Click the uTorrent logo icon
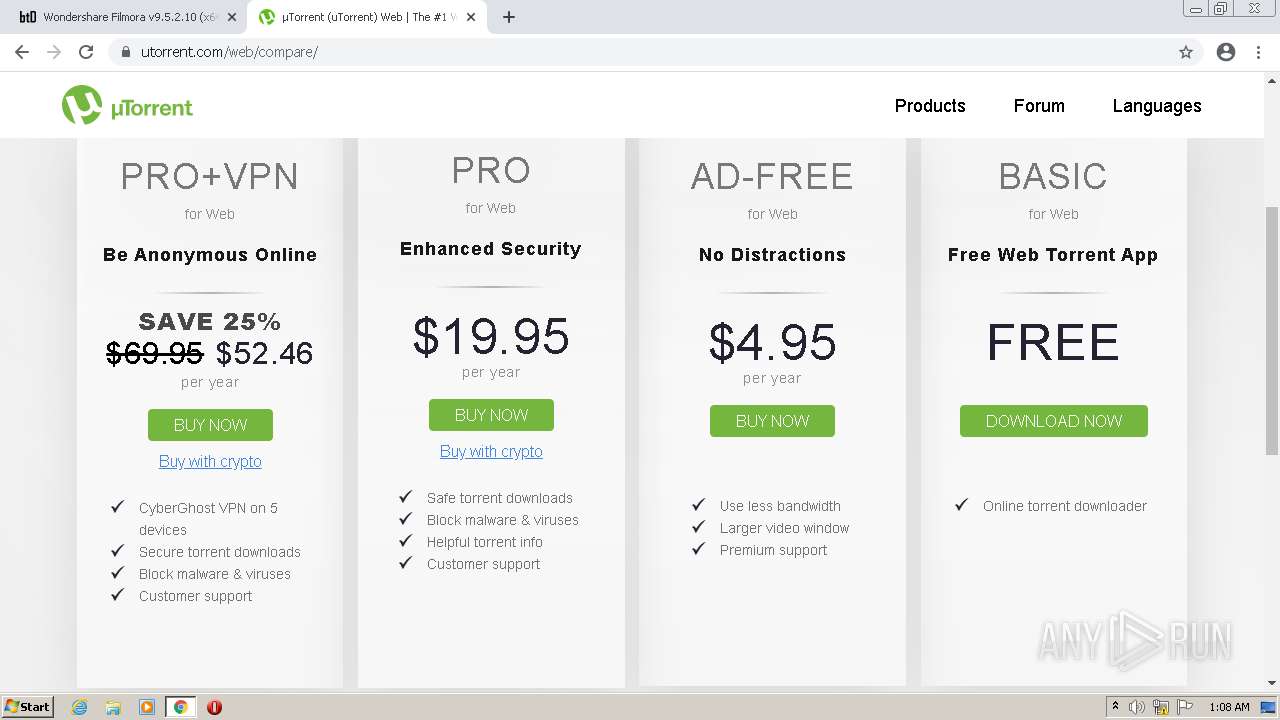This screenshot has height=720, width=1280. pyautogui.click(x=82, y=105)
